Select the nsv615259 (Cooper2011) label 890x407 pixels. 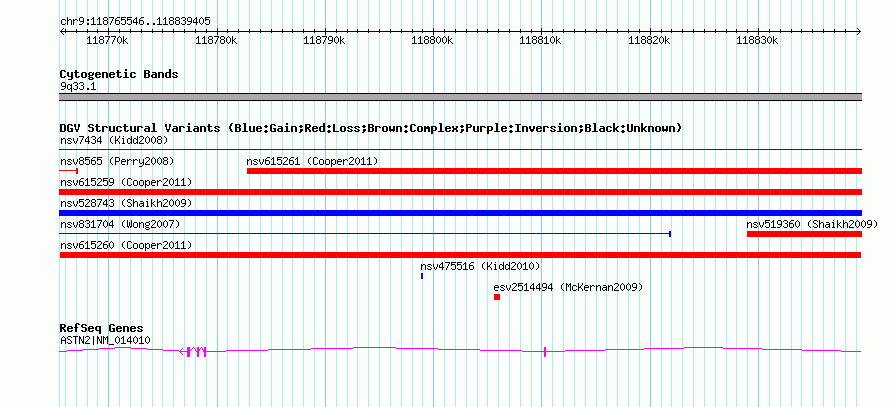[125, 182]
